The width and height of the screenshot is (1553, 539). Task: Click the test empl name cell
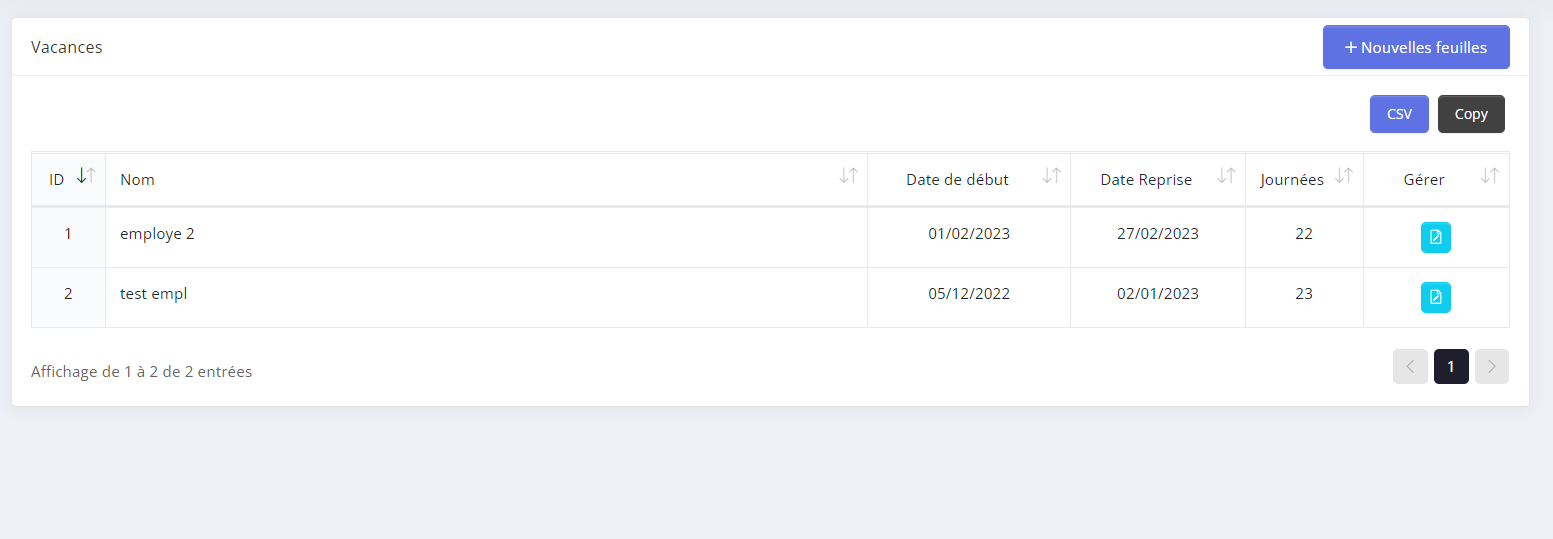coord(154,294)
